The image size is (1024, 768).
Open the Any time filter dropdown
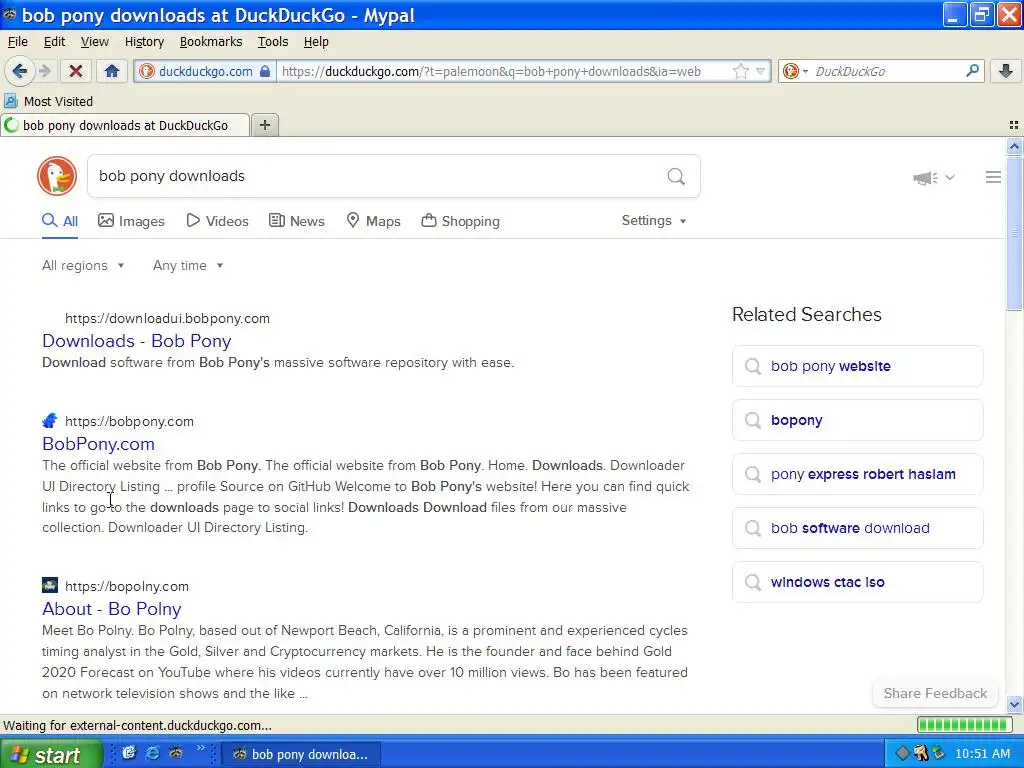[x=188, y=265]
